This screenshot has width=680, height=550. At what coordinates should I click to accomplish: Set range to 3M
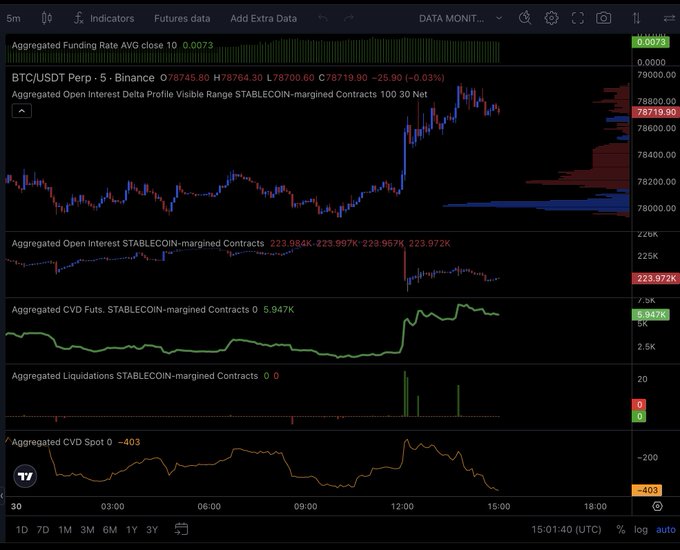[x=87, y=530]
